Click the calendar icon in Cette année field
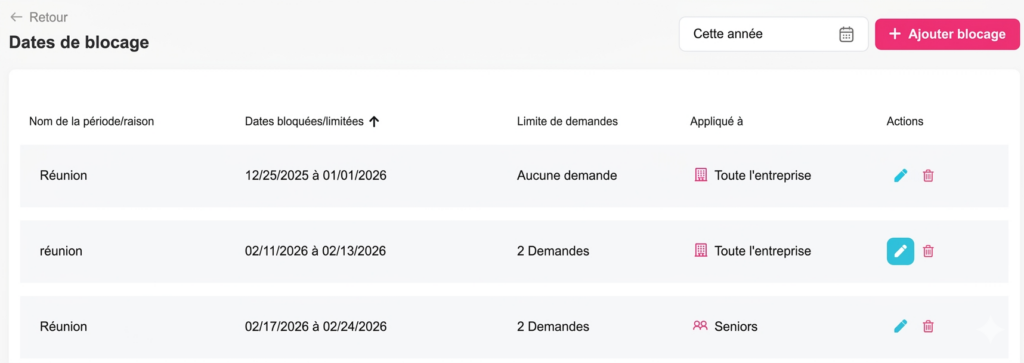Screen dimensions: 1024x363 coord(846,35)
